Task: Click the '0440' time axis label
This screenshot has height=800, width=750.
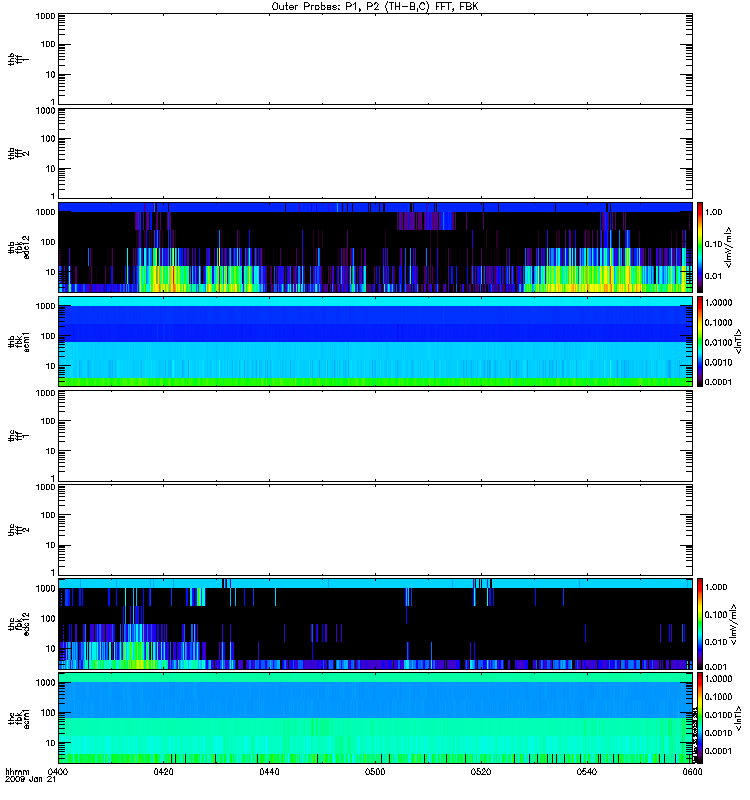Action: (269, 772)
